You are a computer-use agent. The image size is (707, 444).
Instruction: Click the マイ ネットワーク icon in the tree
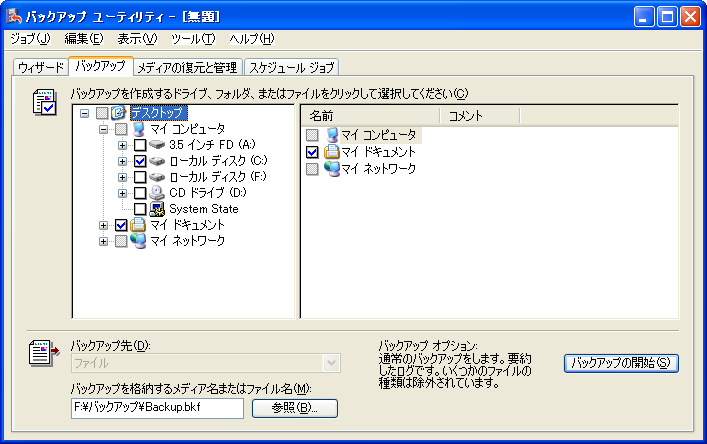[138, 241]
